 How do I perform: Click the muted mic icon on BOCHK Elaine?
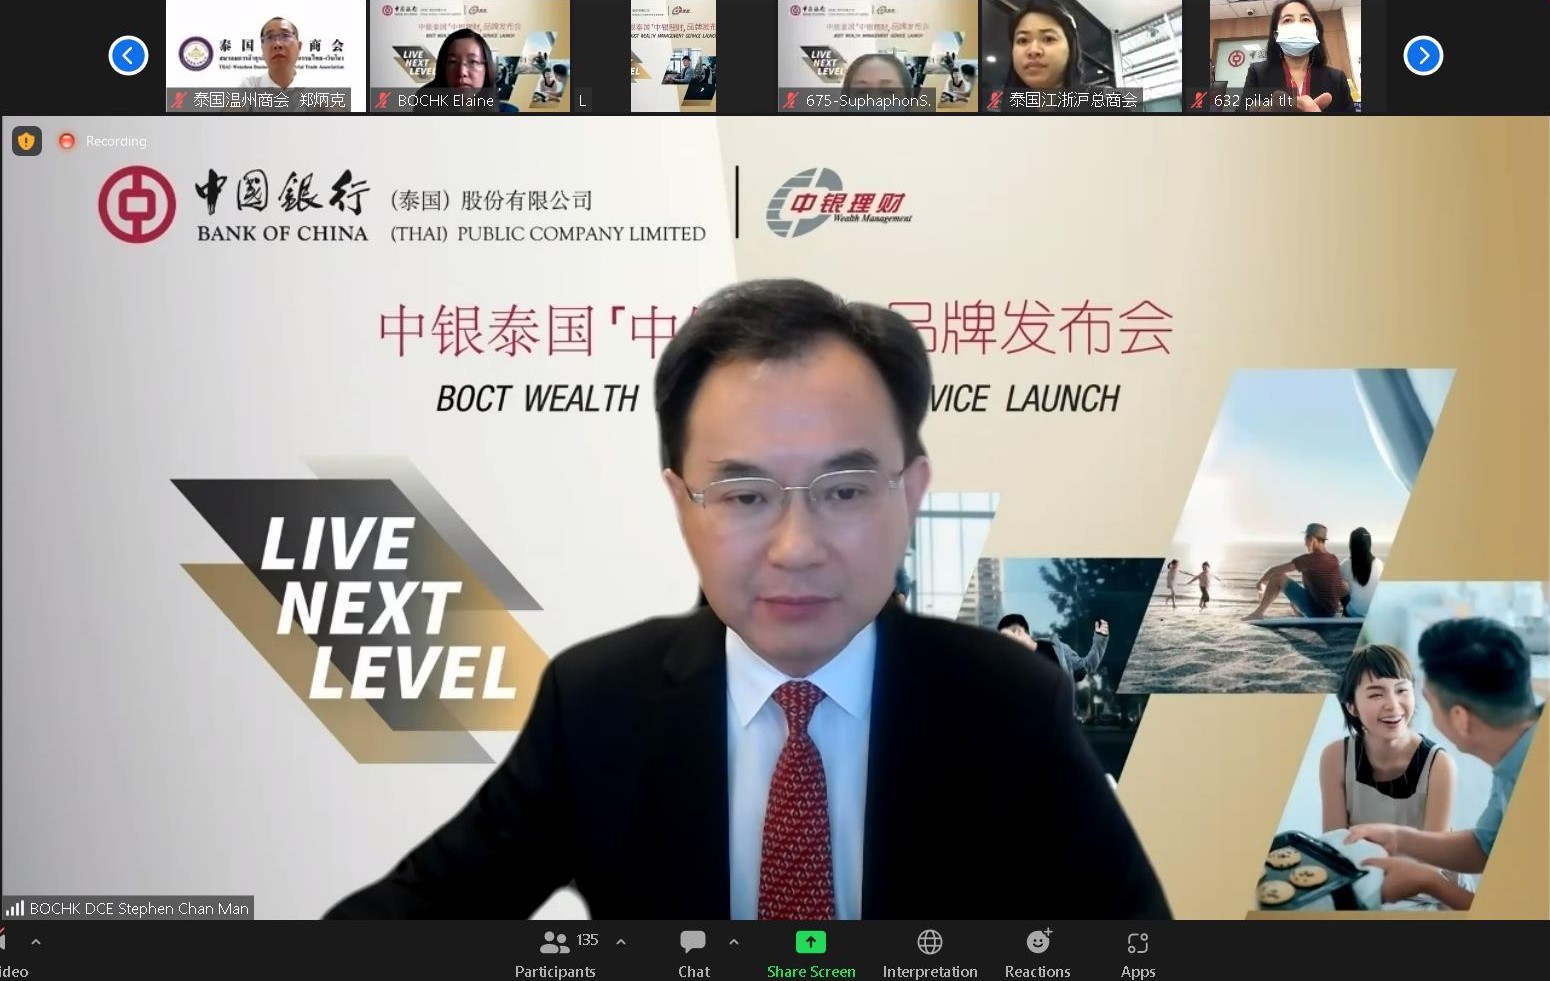click(x=383, y=100)
